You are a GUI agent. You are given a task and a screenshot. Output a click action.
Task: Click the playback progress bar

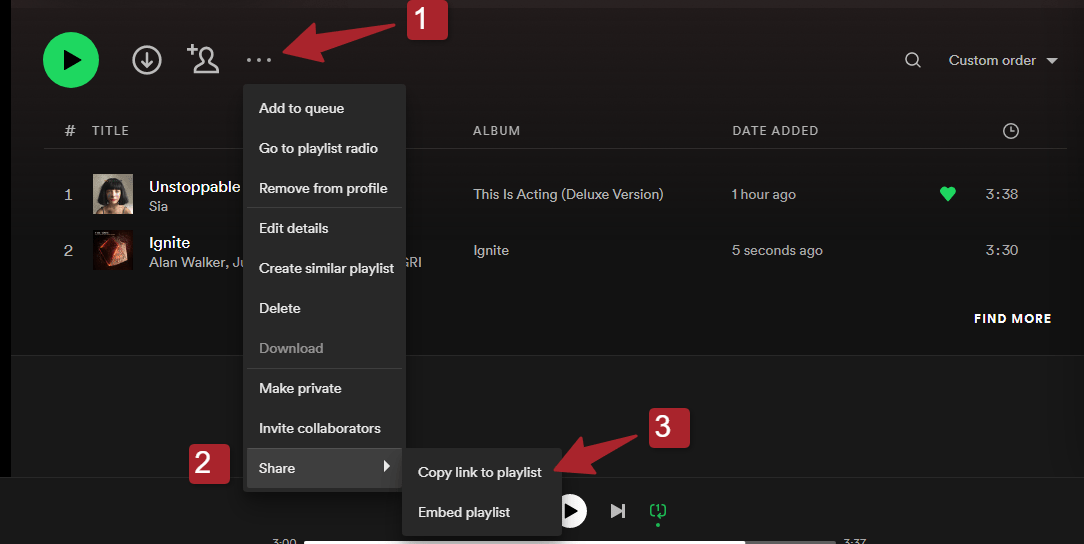pyautogui.click(x=570, y=542)
